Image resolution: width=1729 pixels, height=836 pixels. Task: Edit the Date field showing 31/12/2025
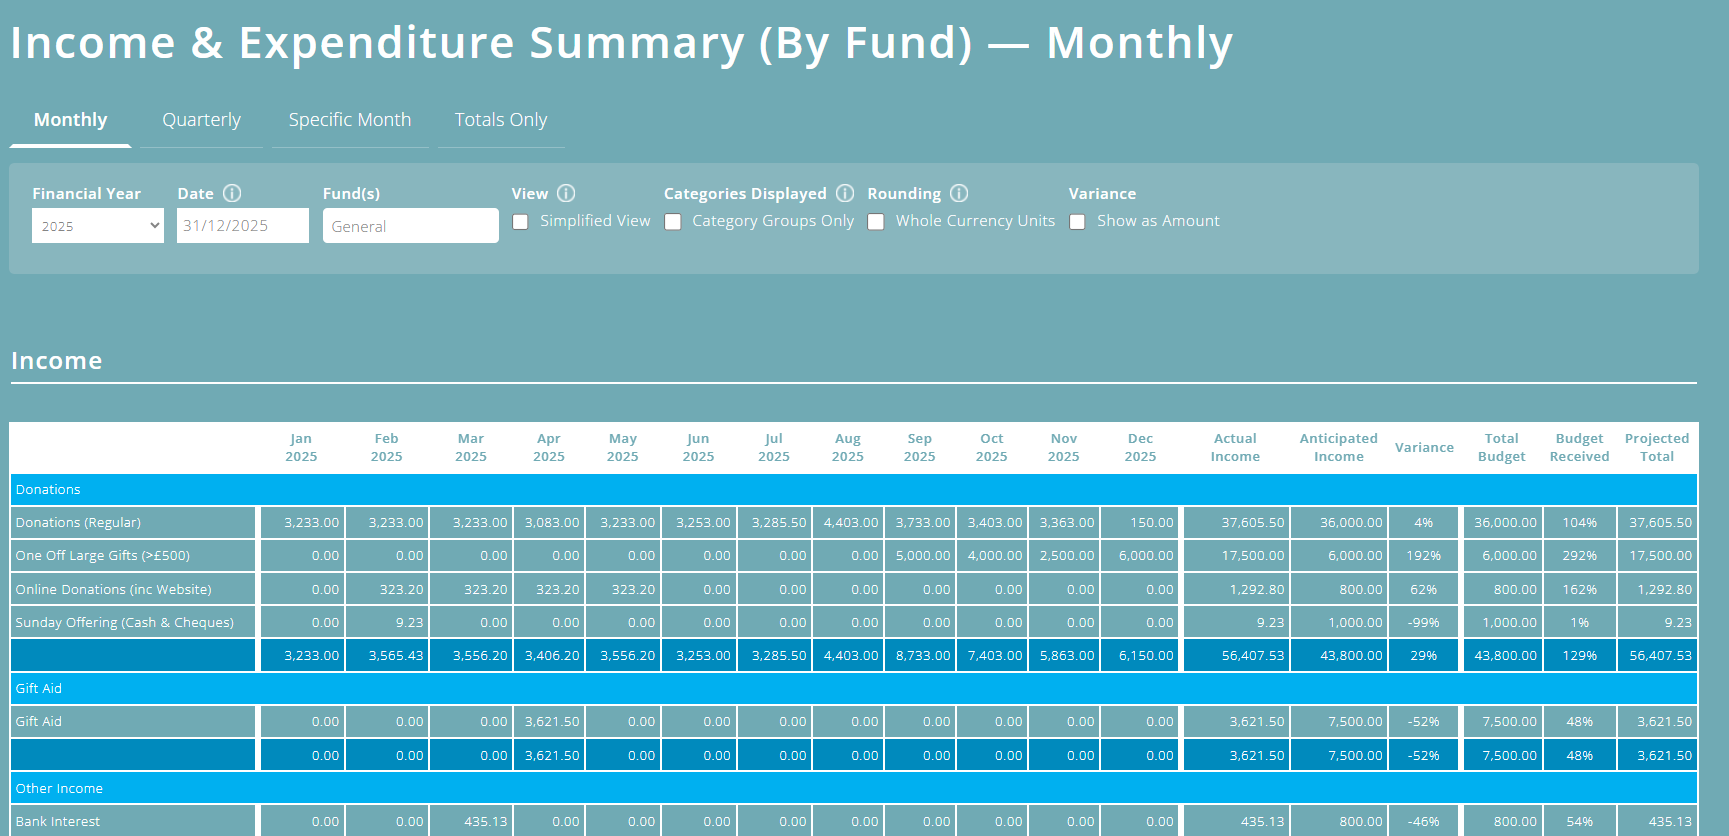coord(243,226)
